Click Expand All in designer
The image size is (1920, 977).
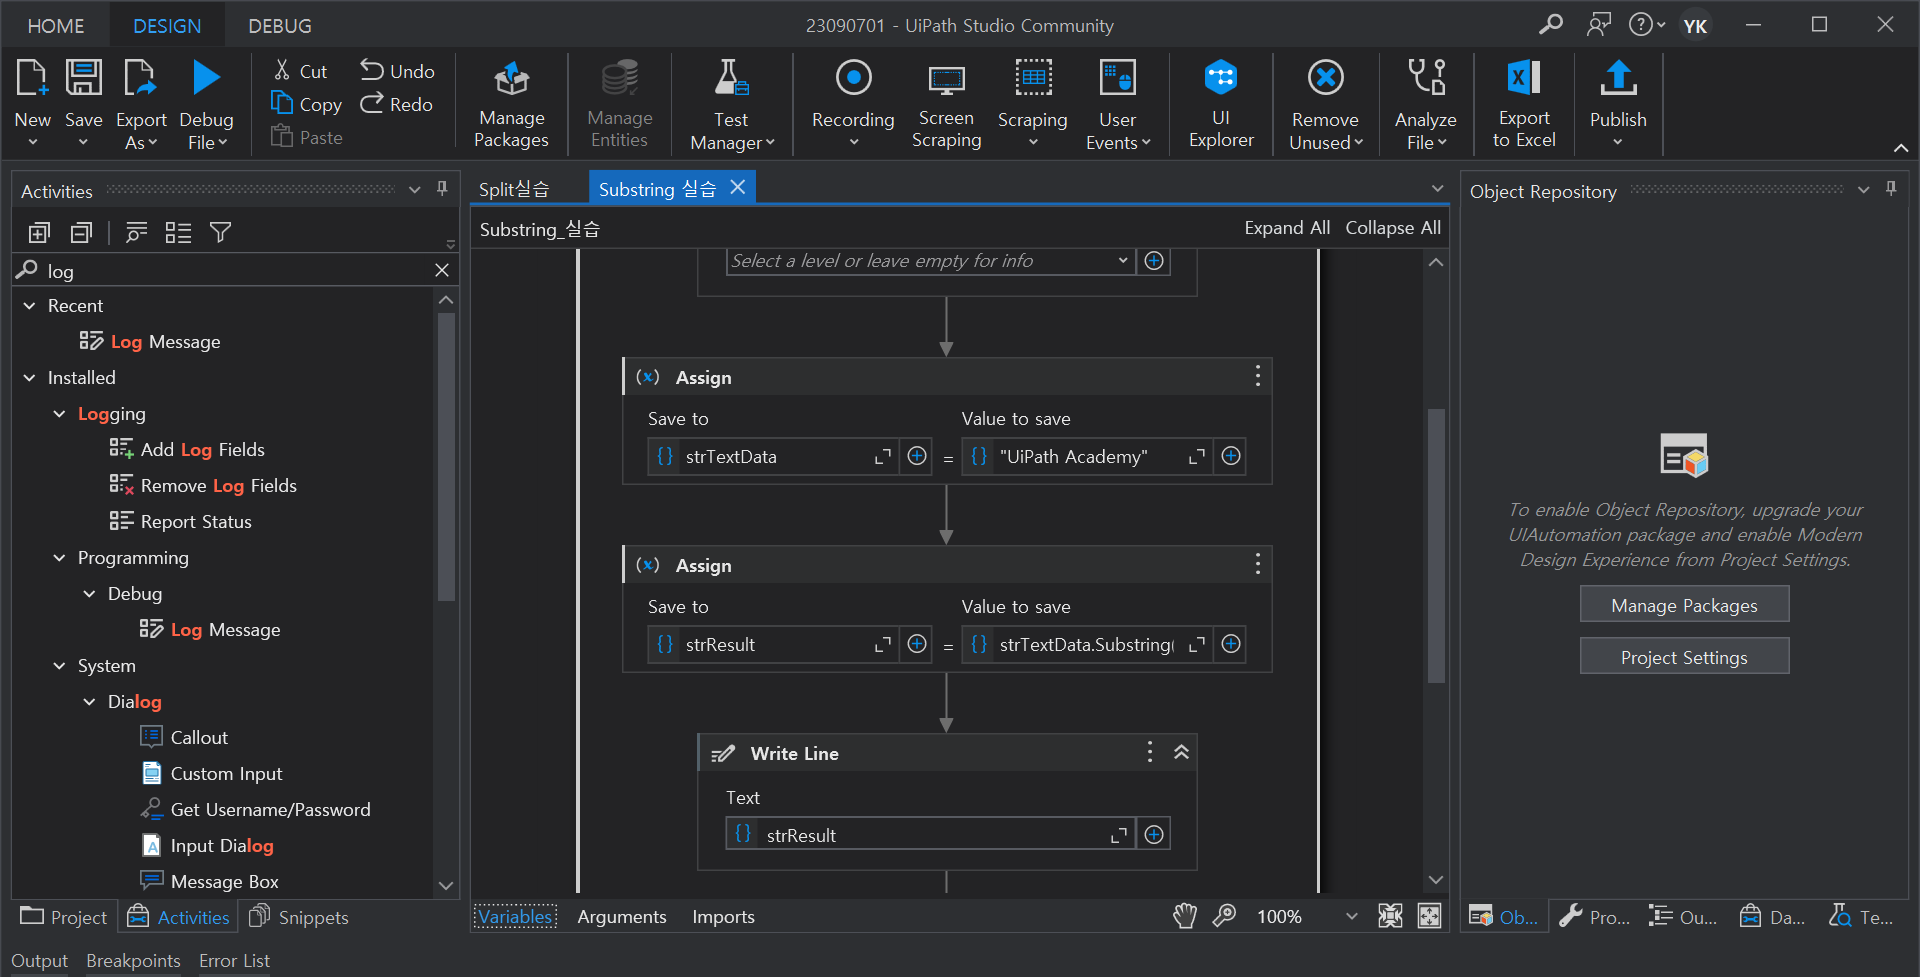point(1287,228)
